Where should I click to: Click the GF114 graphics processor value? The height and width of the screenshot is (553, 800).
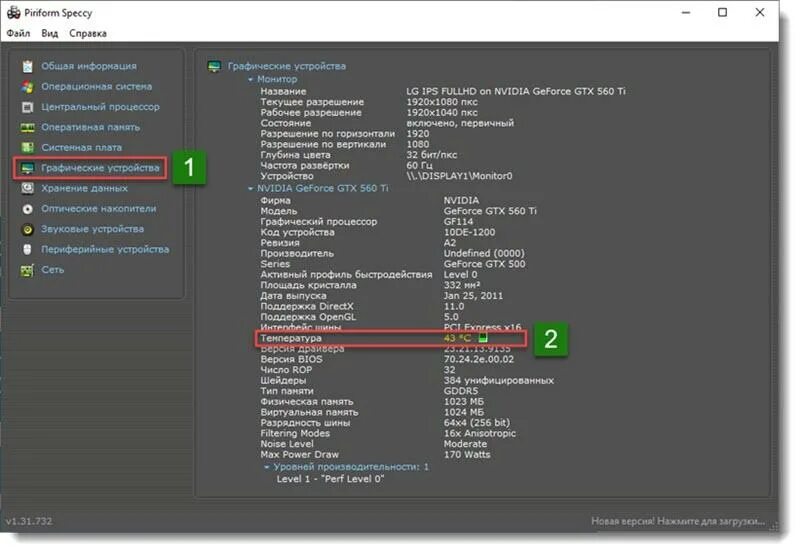(458, 221)
